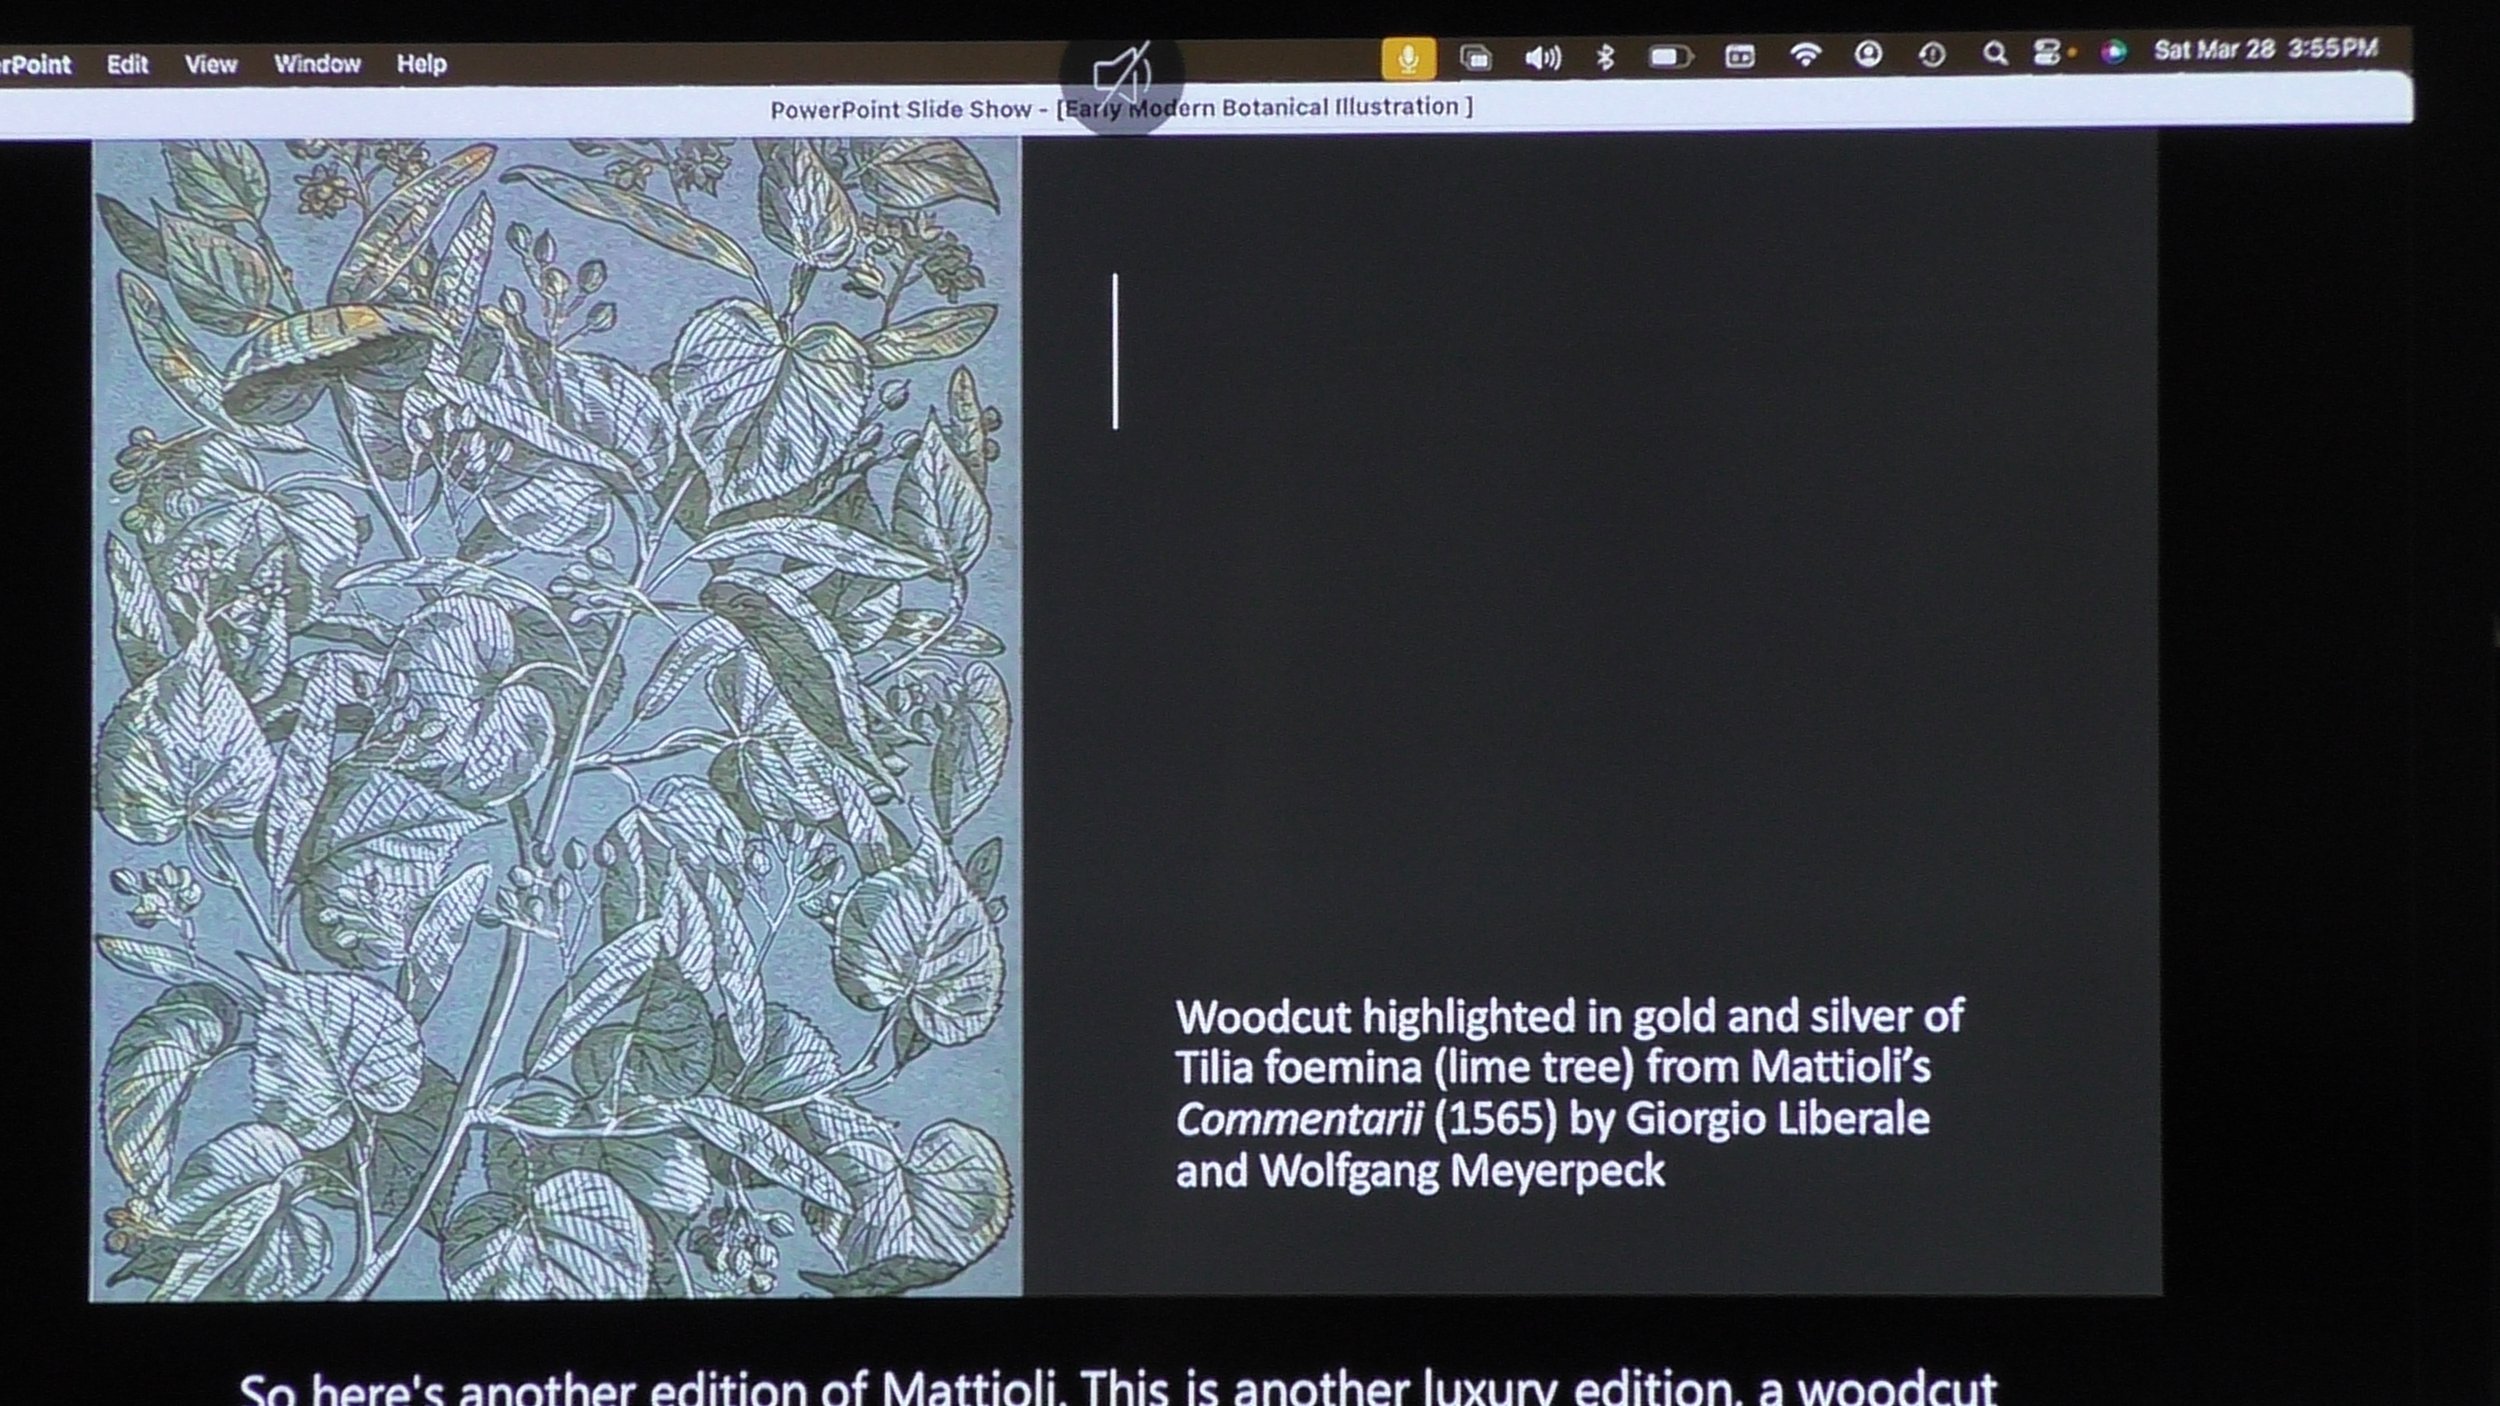Click the user account menu bar icon
The width and height of the screenshot is (2500, 1406).
point(1868,55)
